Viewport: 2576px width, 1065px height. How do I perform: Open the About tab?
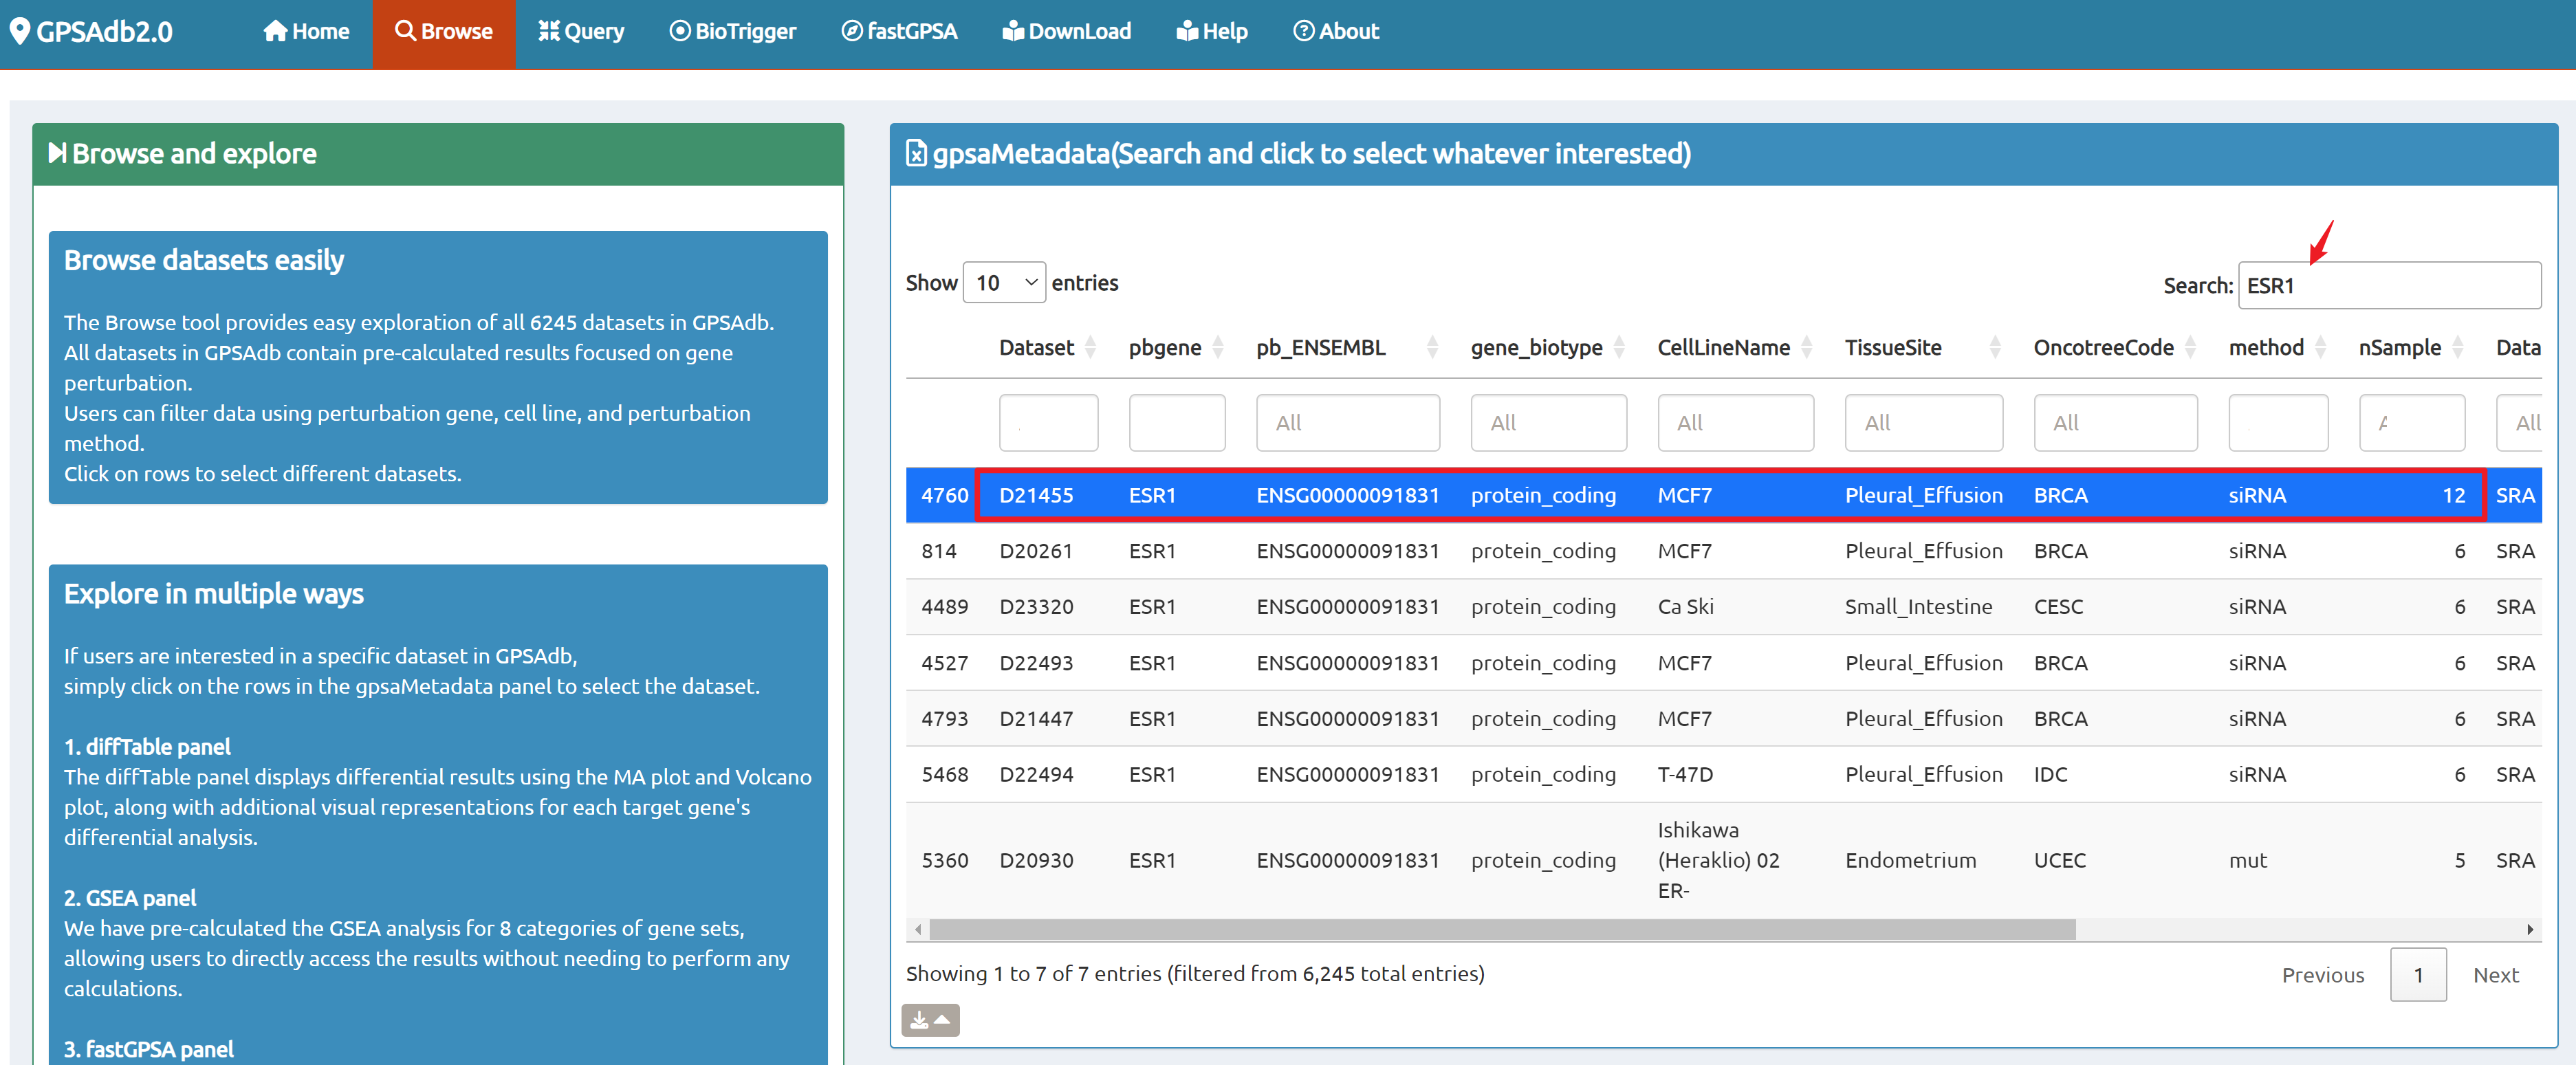[1336, 31]
